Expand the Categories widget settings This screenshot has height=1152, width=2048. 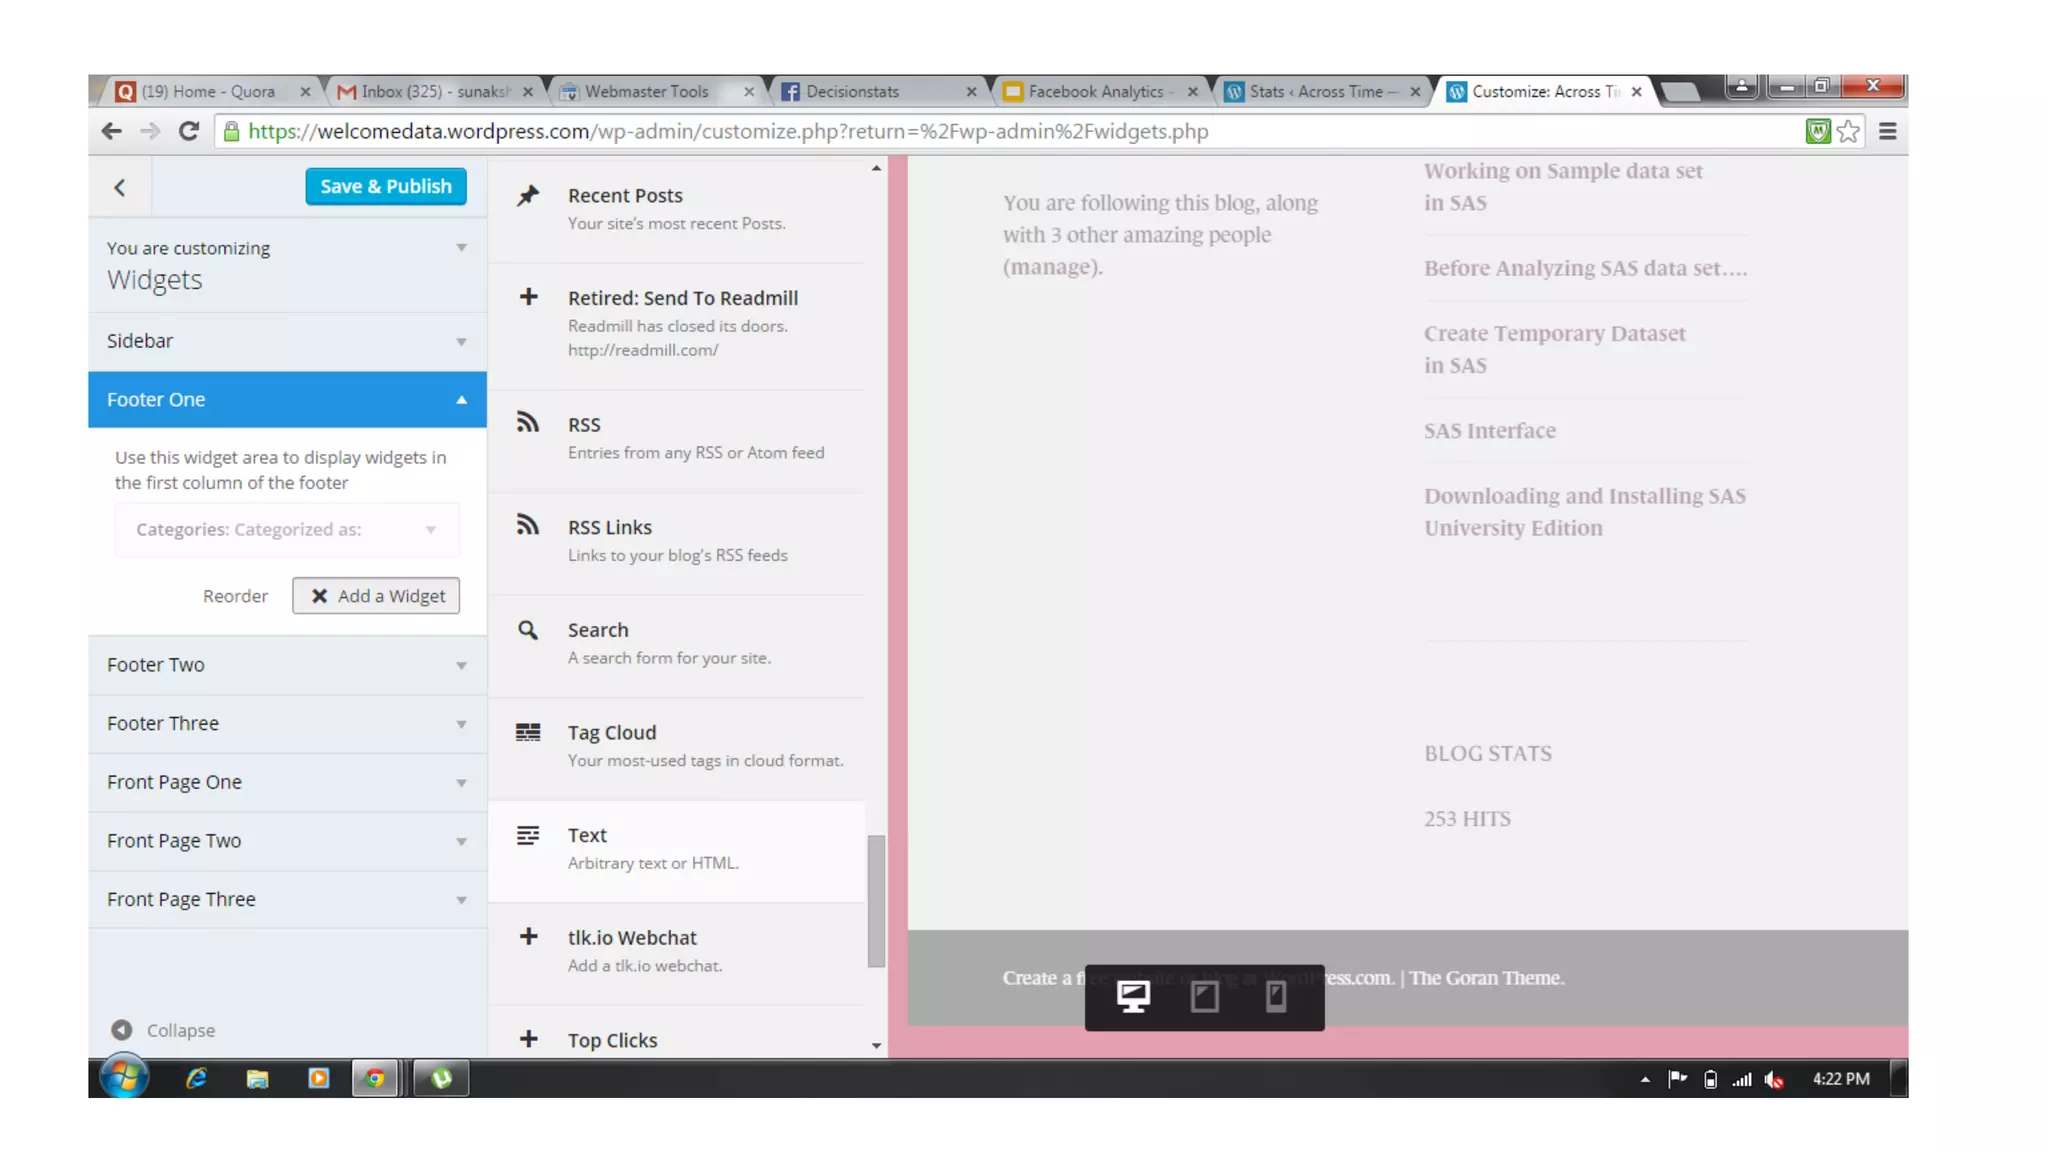[287, 529]
